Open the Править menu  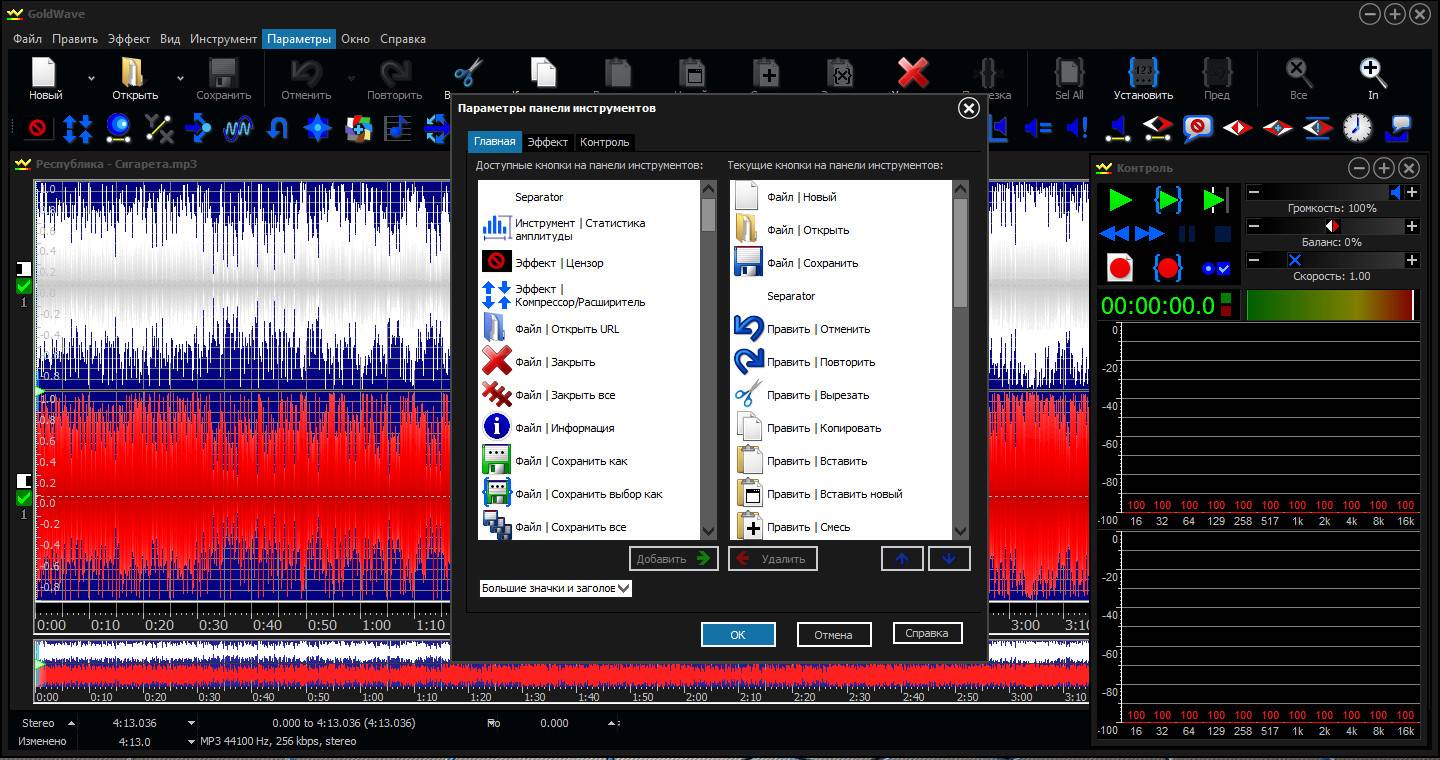tap(75, 39)
